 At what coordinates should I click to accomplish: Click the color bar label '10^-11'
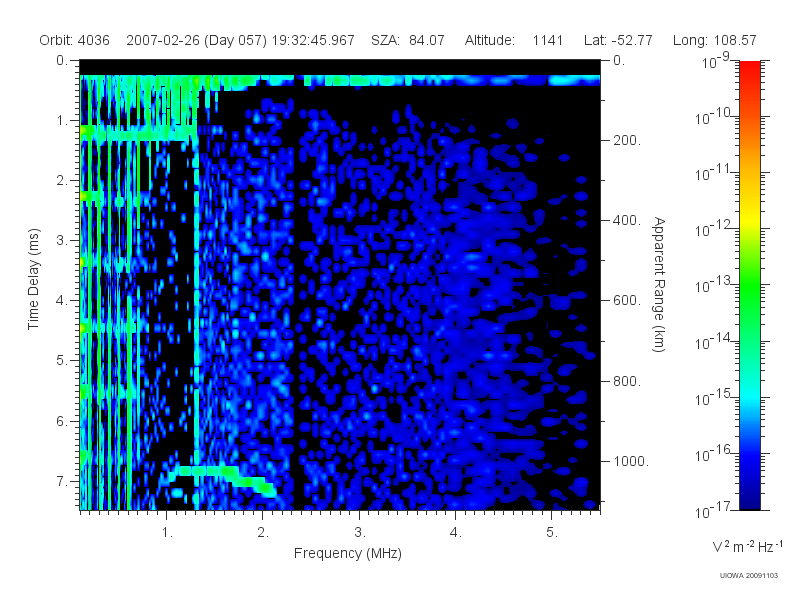[x=715, y=173]
